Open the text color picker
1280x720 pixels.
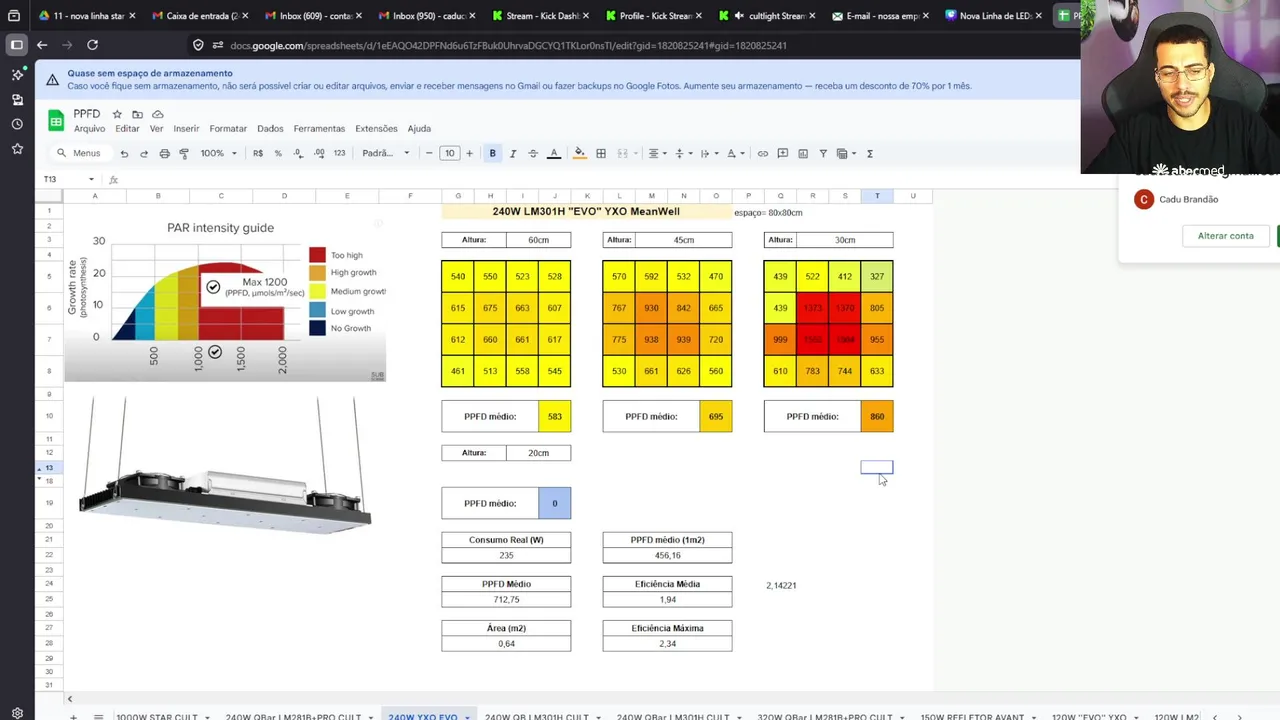(554, 153)
